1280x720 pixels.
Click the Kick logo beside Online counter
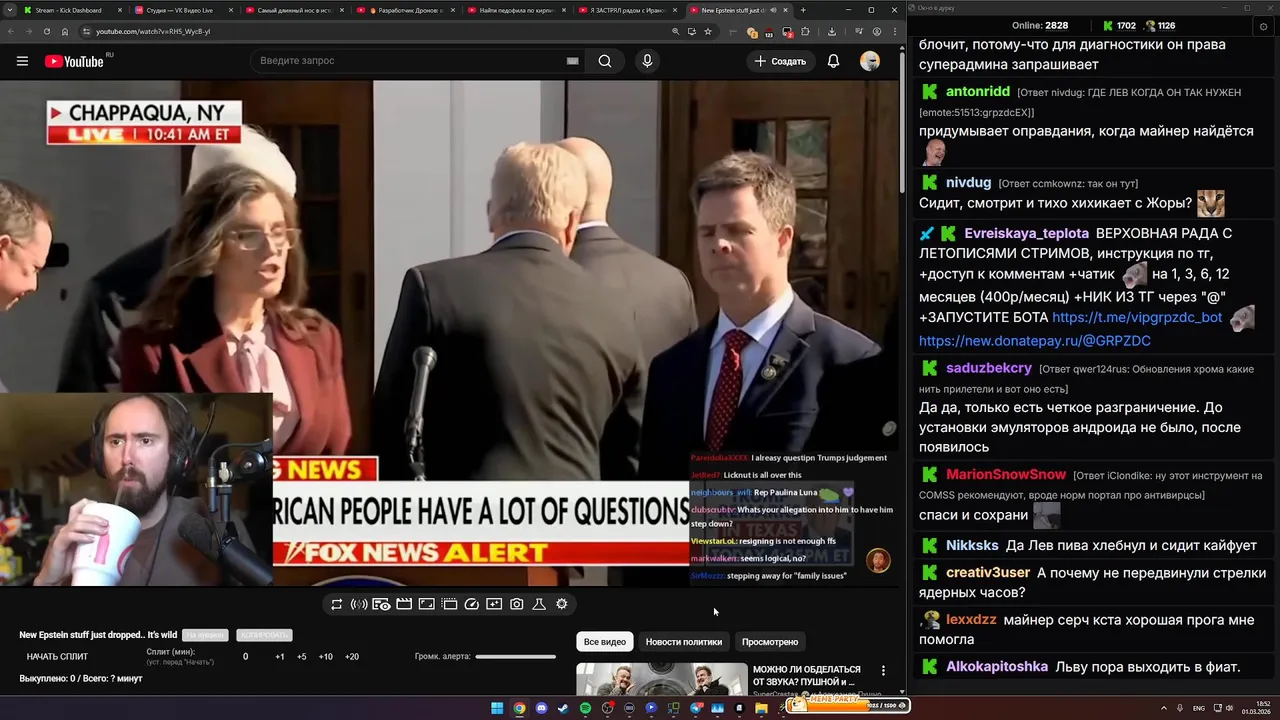point(1107,25)
